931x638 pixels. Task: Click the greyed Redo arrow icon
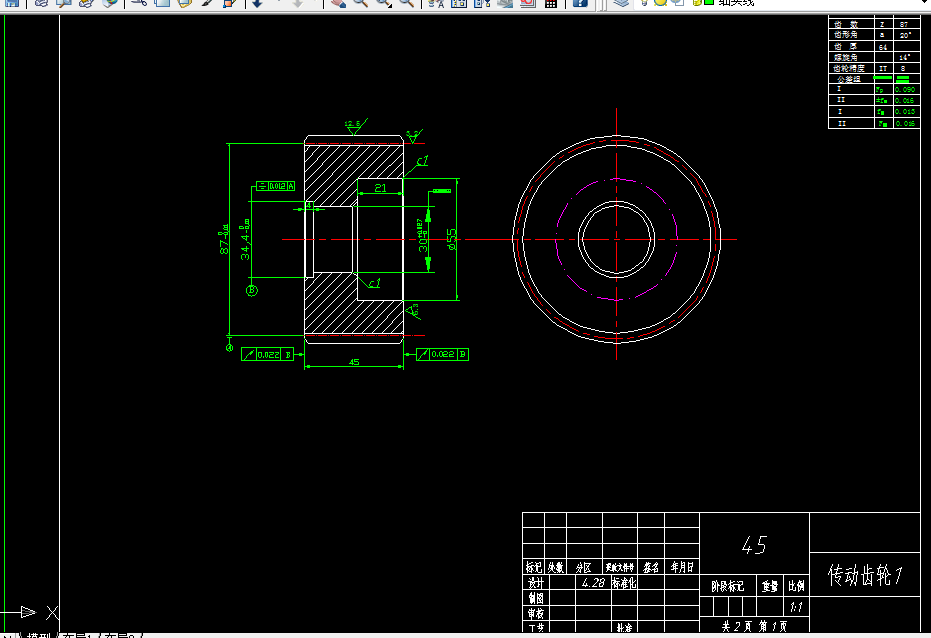pos(298,3)
